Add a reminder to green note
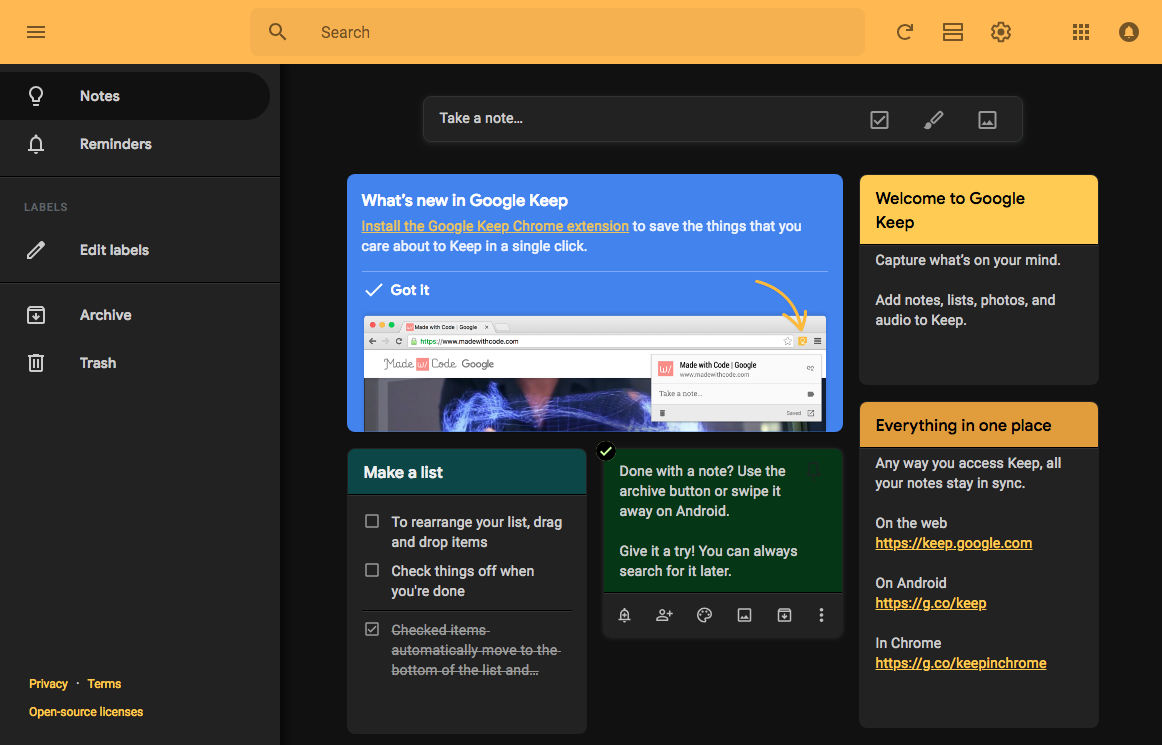Screen dimensions: 1162x745 [x=625, y=615]
